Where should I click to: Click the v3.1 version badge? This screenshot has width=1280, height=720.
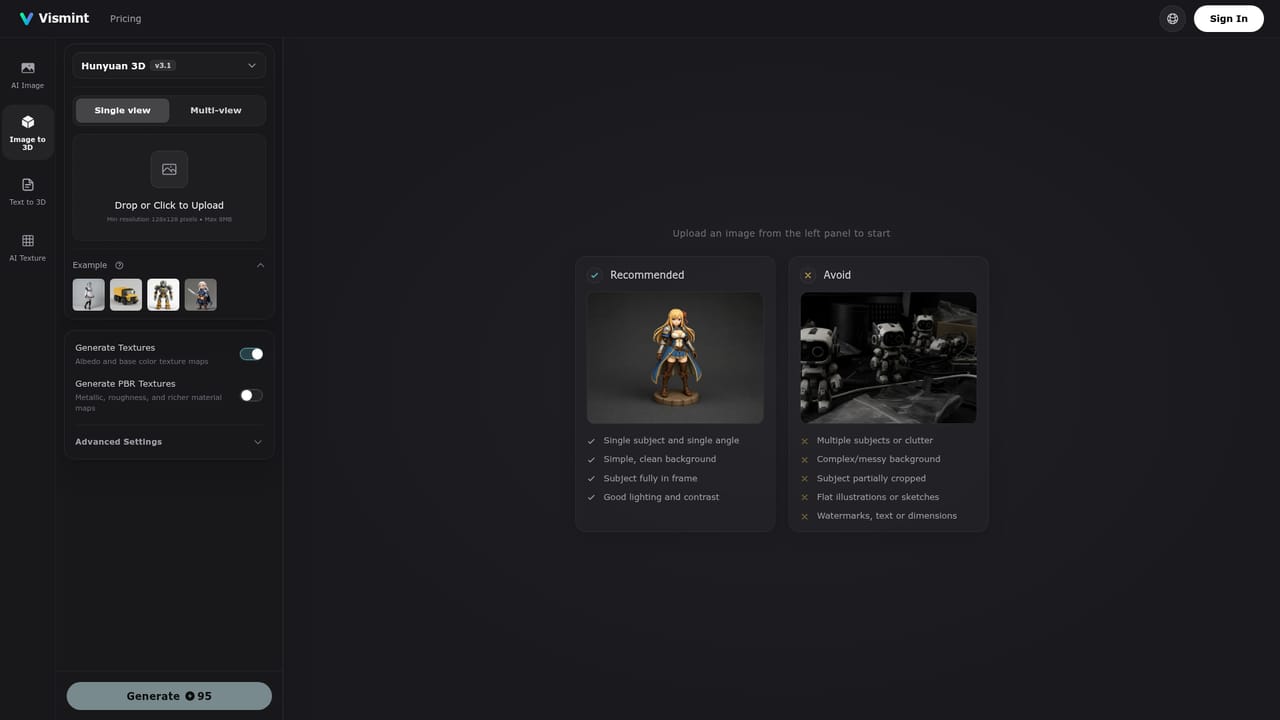163,66
